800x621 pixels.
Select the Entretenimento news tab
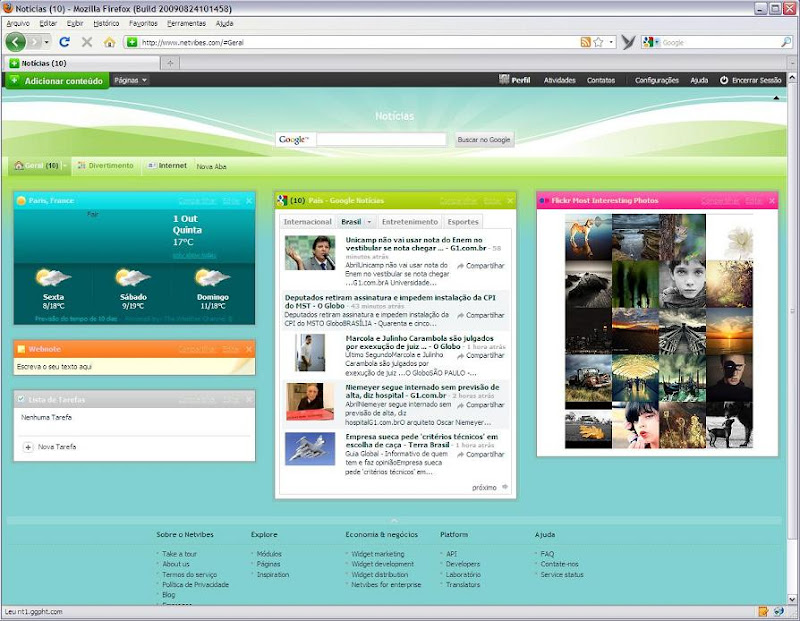(x=410, y=222)
